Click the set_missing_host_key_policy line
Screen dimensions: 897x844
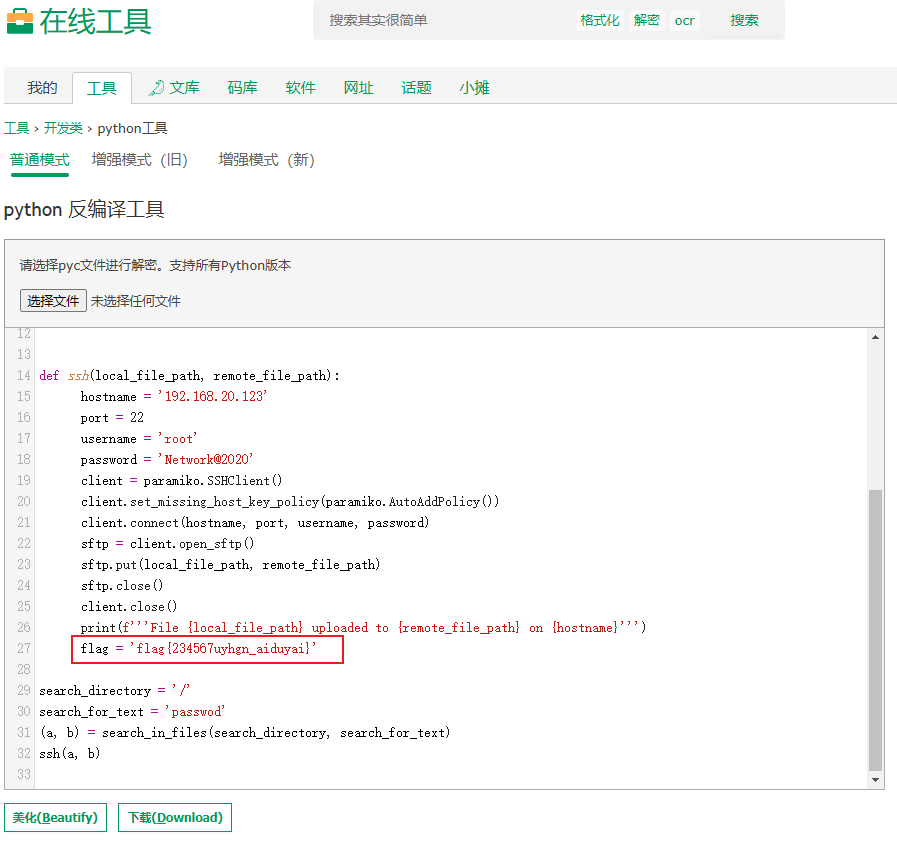290,502
